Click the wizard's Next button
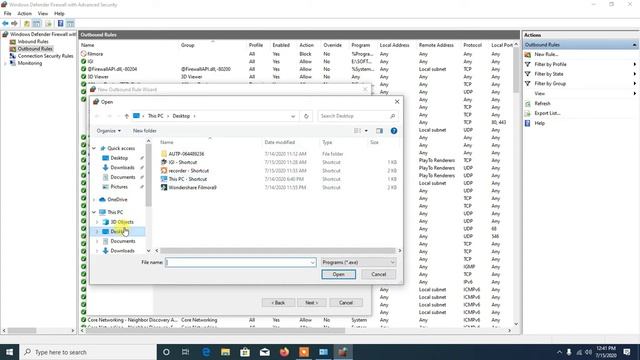Screen dimensions: 640x360 click(x=311, y=302)
